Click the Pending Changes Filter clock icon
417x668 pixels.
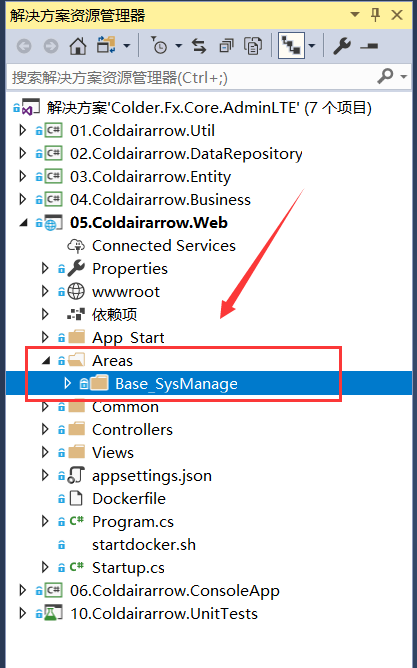(x=159, y=46)
